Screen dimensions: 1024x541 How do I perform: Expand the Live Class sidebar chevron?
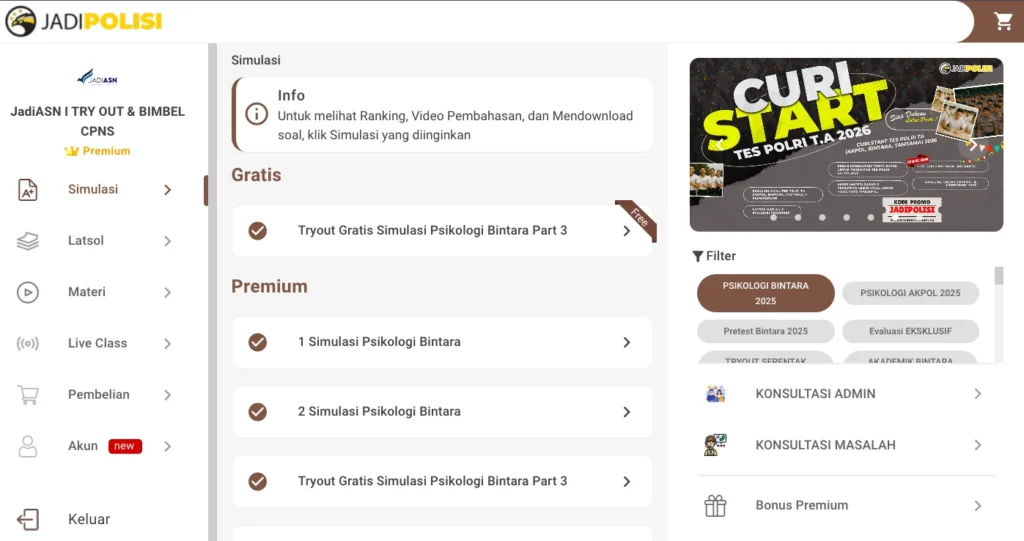click(x=167, y=344)
